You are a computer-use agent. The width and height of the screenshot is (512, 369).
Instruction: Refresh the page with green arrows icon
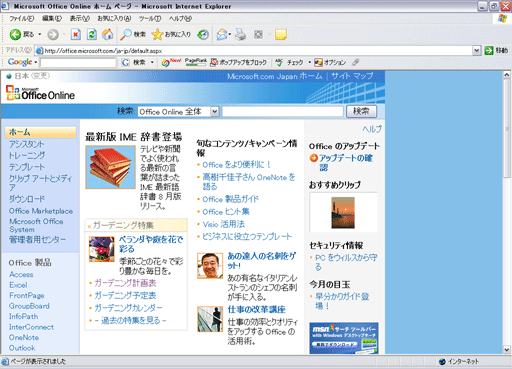tap(92, 34)
